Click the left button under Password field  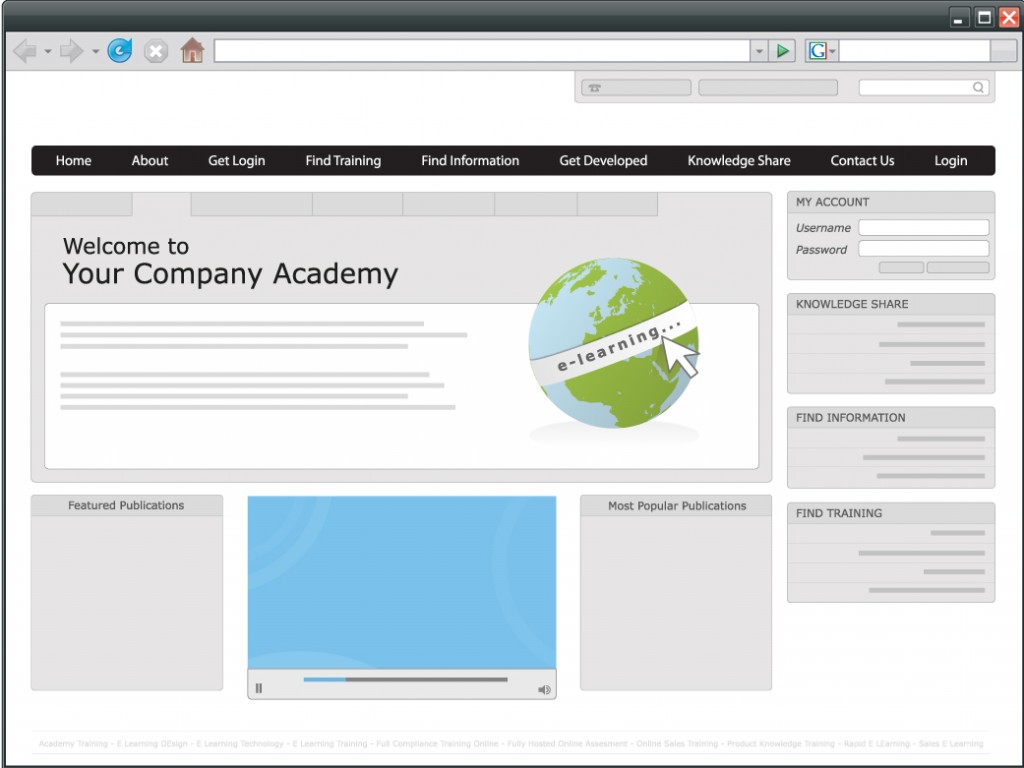pos(901,267)
